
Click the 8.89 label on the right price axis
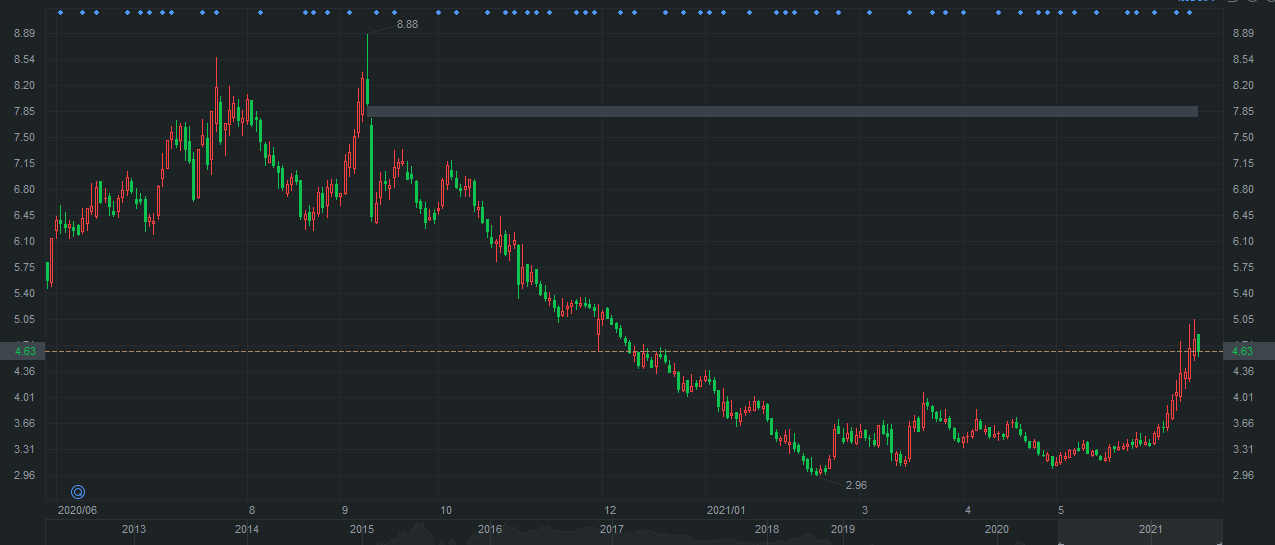1243,33
